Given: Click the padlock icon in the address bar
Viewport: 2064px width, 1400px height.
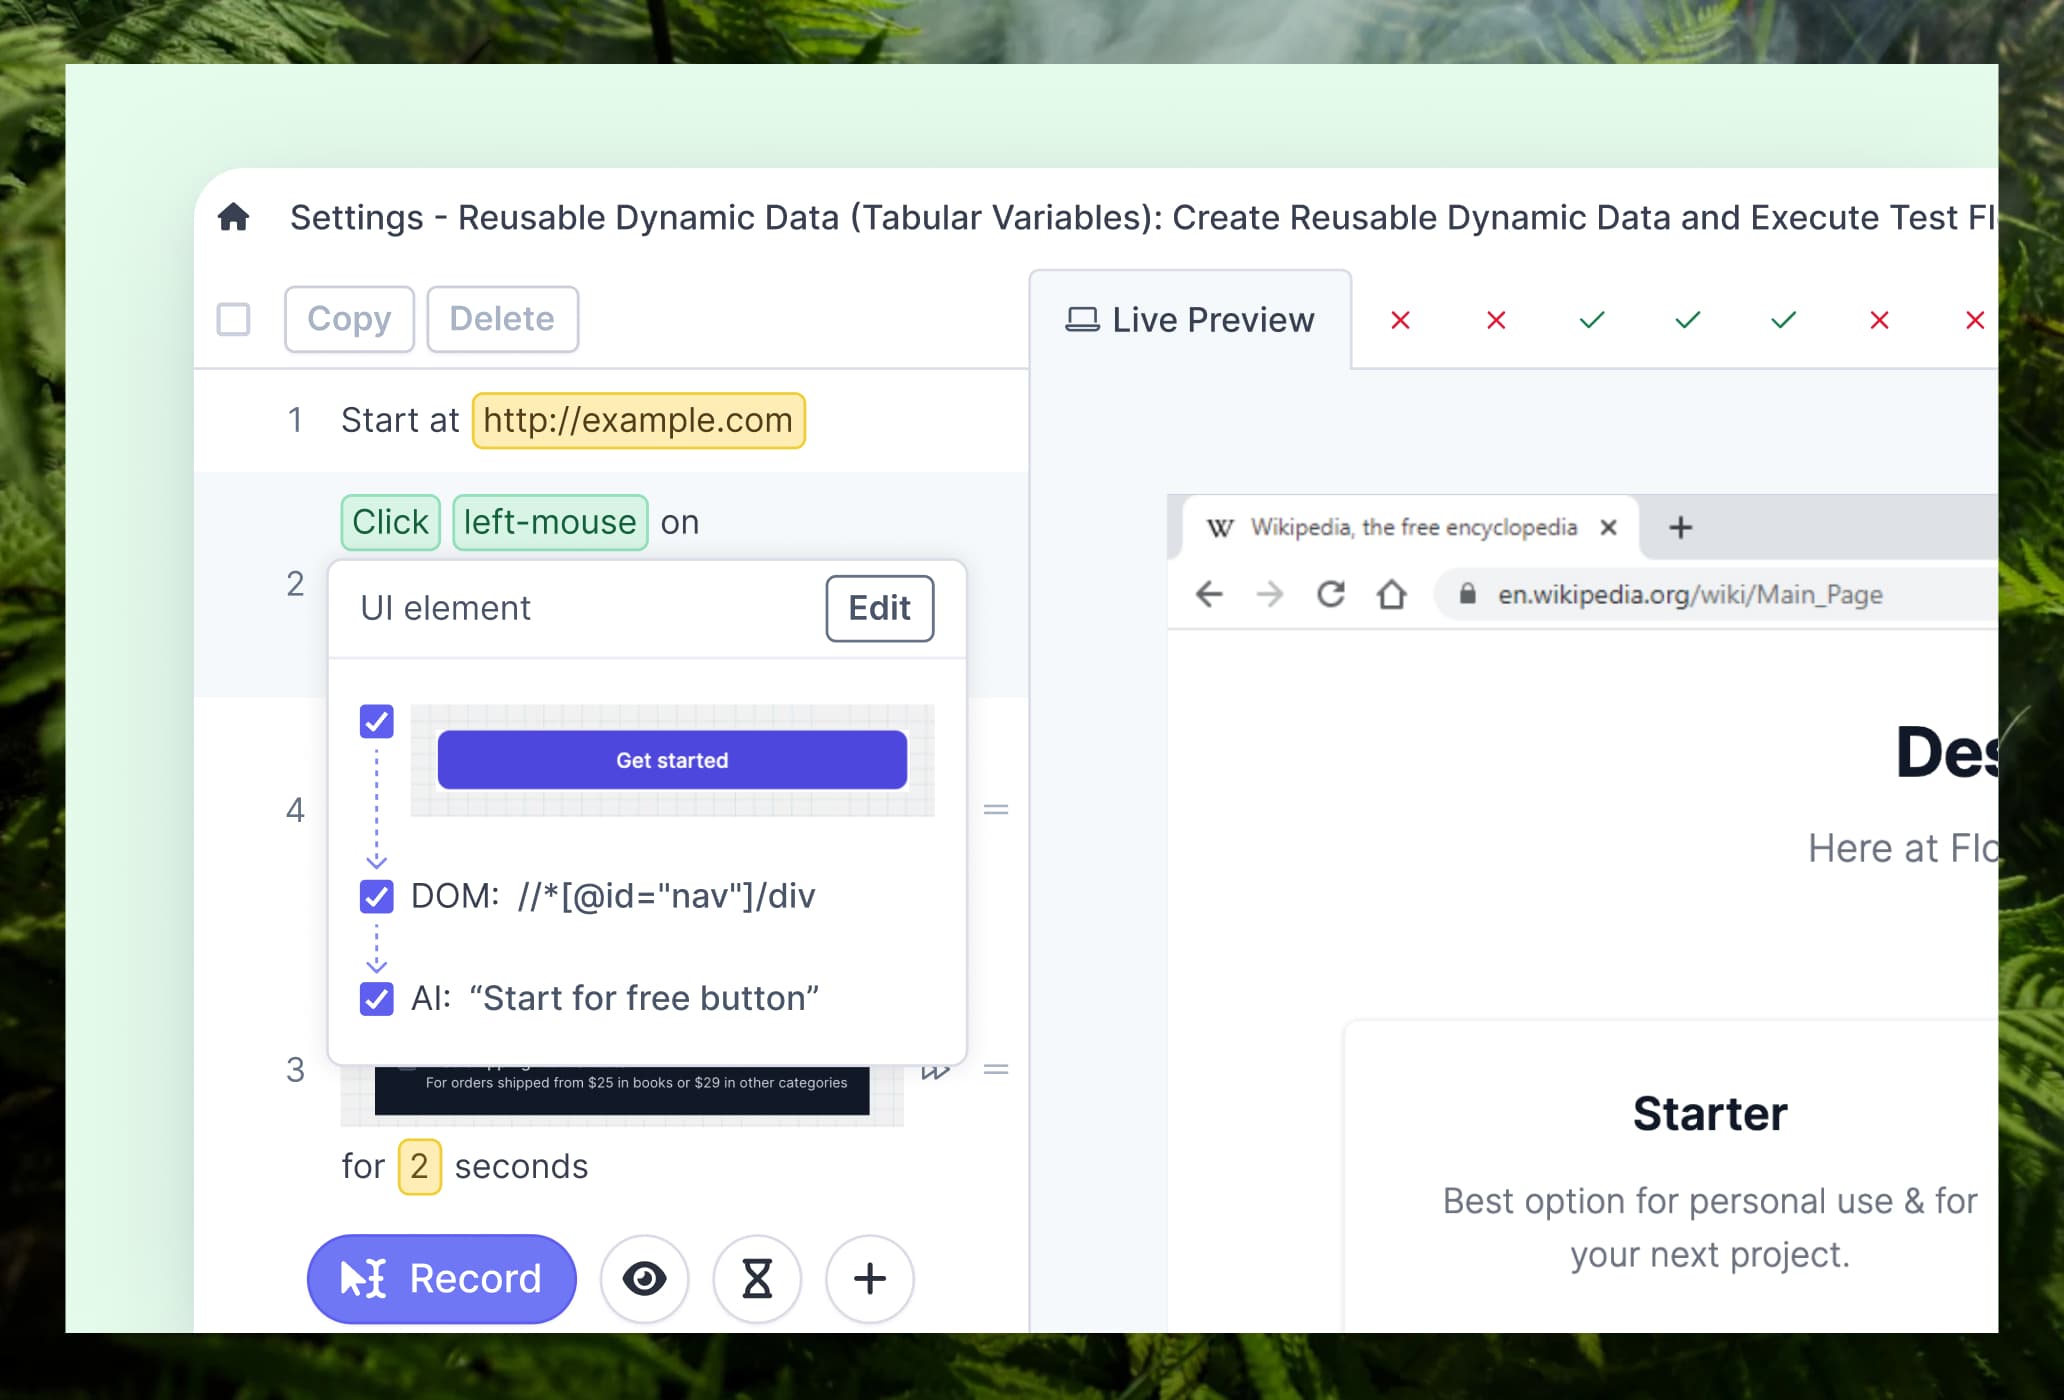Looking at the screenshot, I should click(1467, 594).
